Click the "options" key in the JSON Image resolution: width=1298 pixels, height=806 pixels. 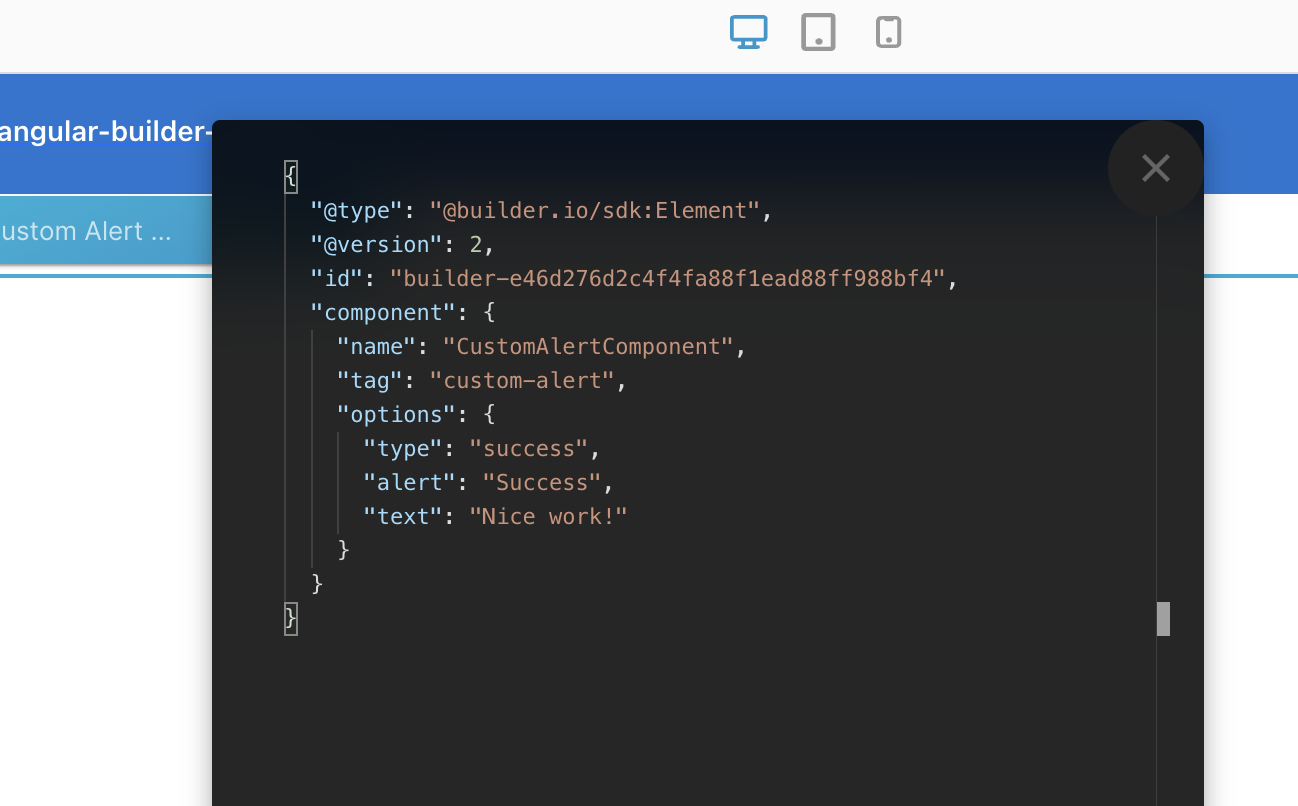[396, 414]
